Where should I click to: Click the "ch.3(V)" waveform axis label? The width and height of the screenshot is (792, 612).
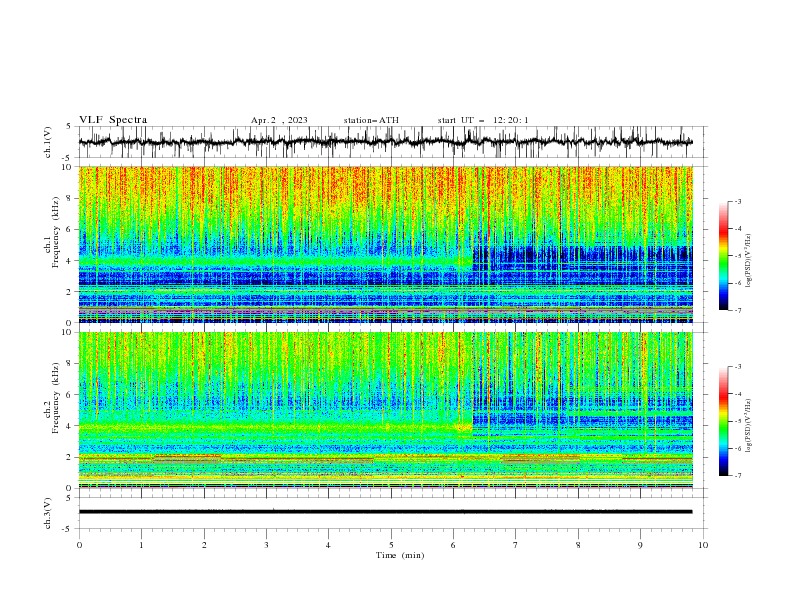pos(48,513)
